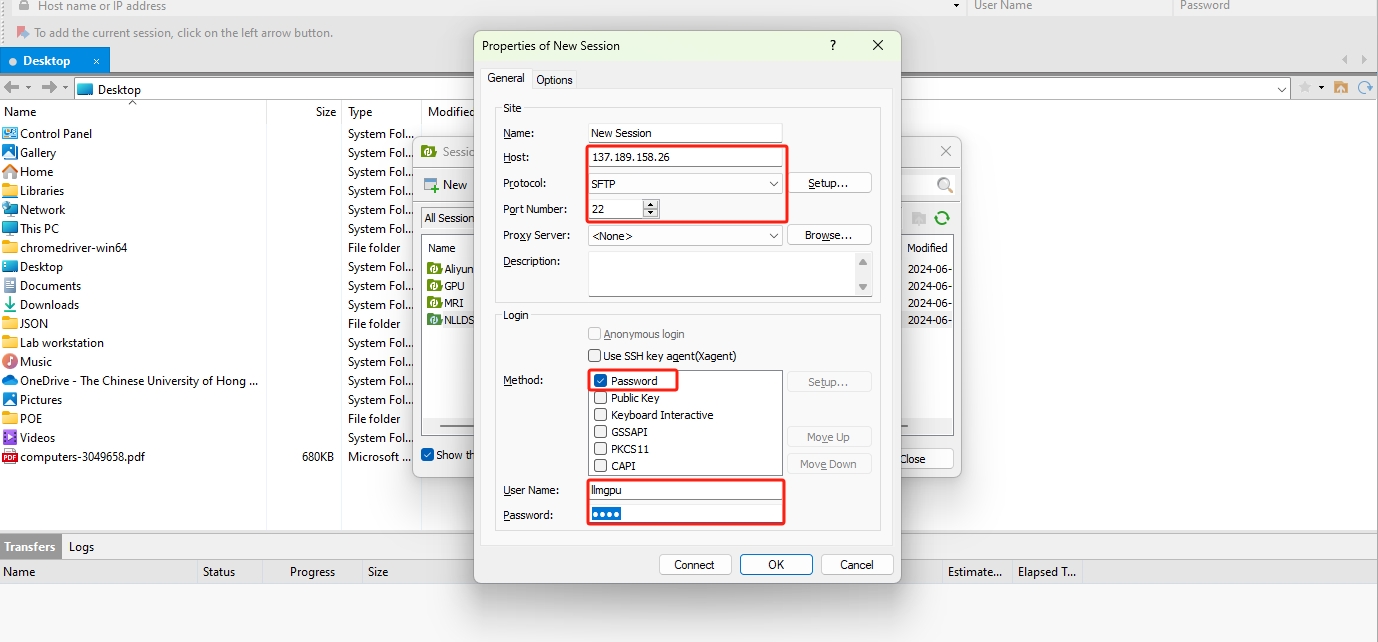Click the magnifier search icon in Sessions dialog
This screenshot has width=1378, height=642.
[944, 185]
